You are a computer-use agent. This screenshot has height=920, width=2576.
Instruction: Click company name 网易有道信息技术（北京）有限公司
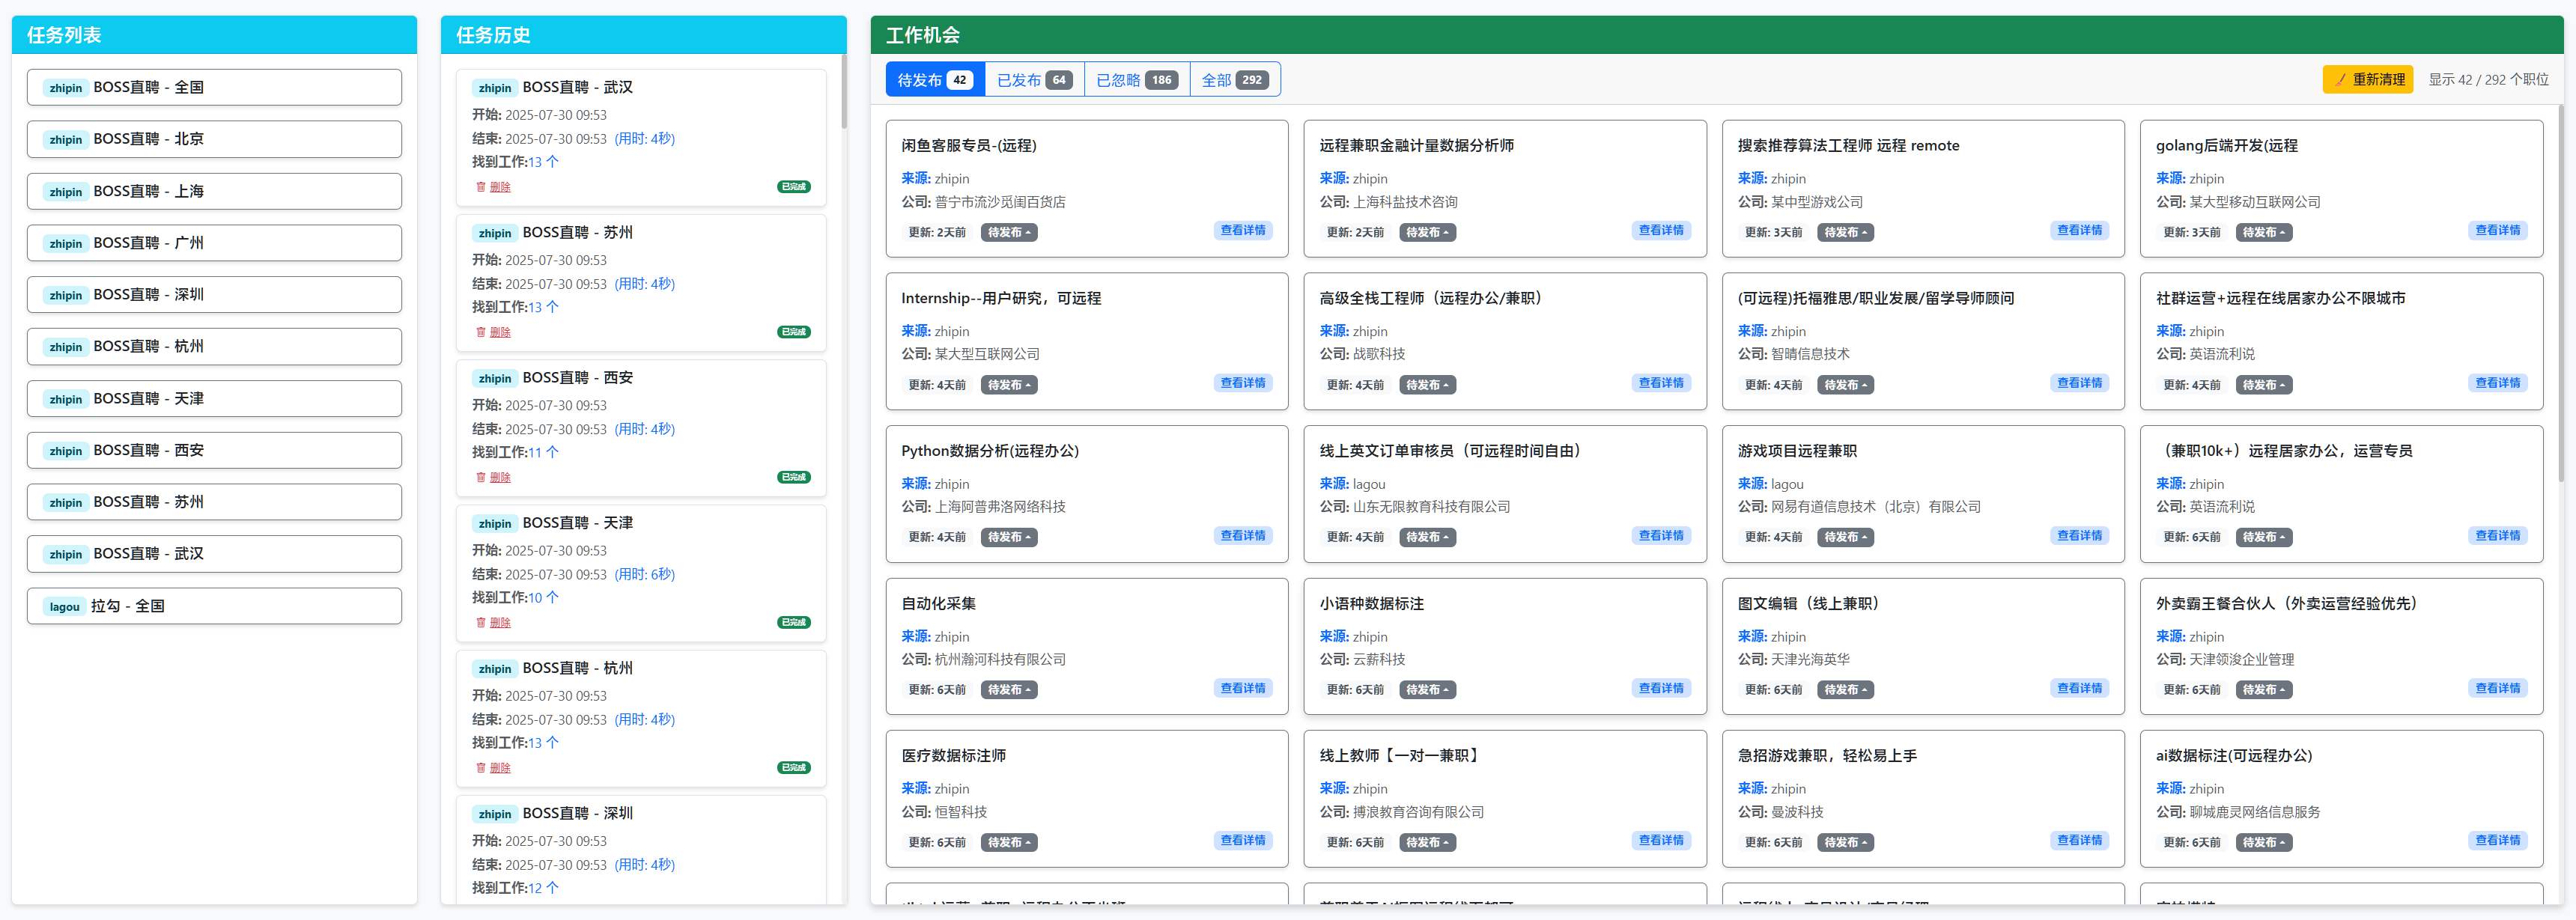pos(1875,507)
